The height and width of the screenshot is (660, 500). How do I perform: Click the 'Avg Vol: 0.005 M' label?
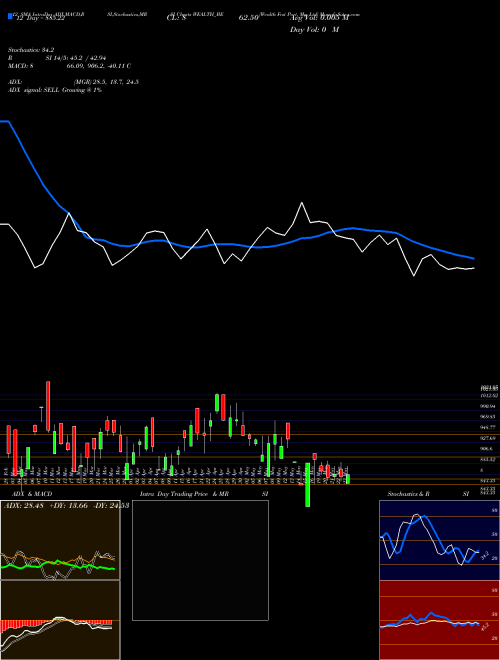(x=319, y=18)
